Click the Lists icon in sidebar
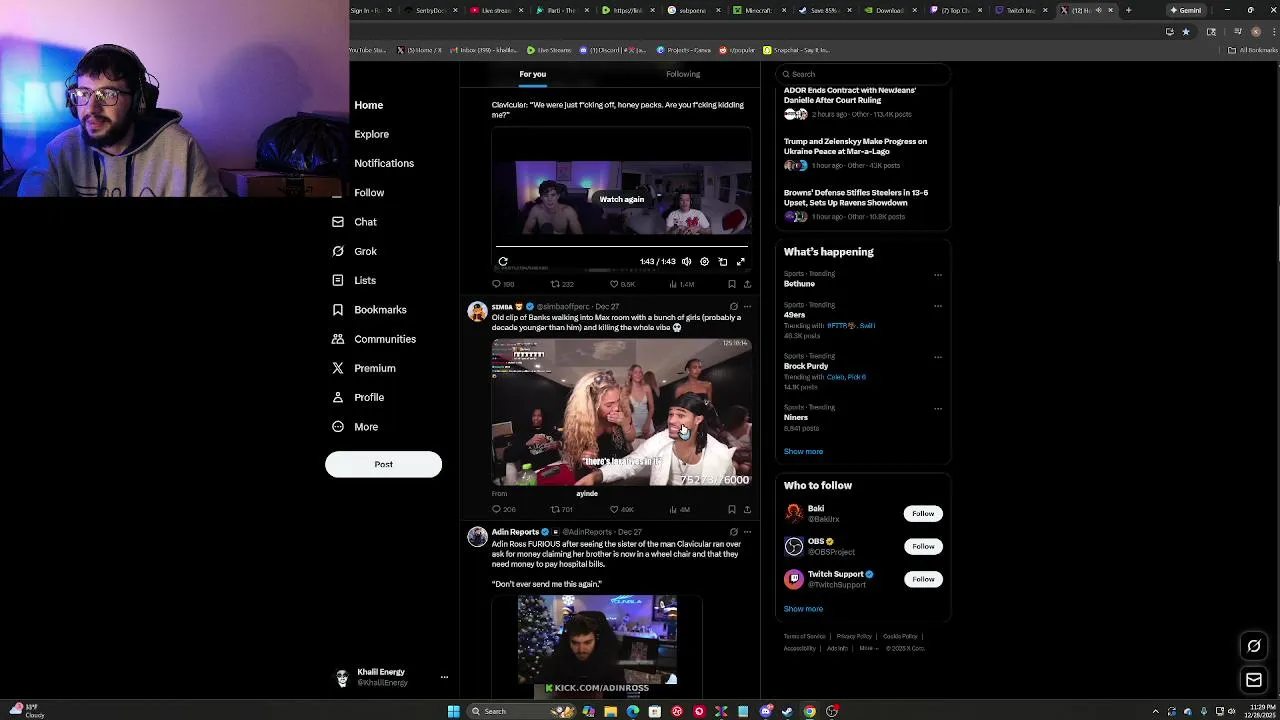The image size is (1280, 720). 338,281
